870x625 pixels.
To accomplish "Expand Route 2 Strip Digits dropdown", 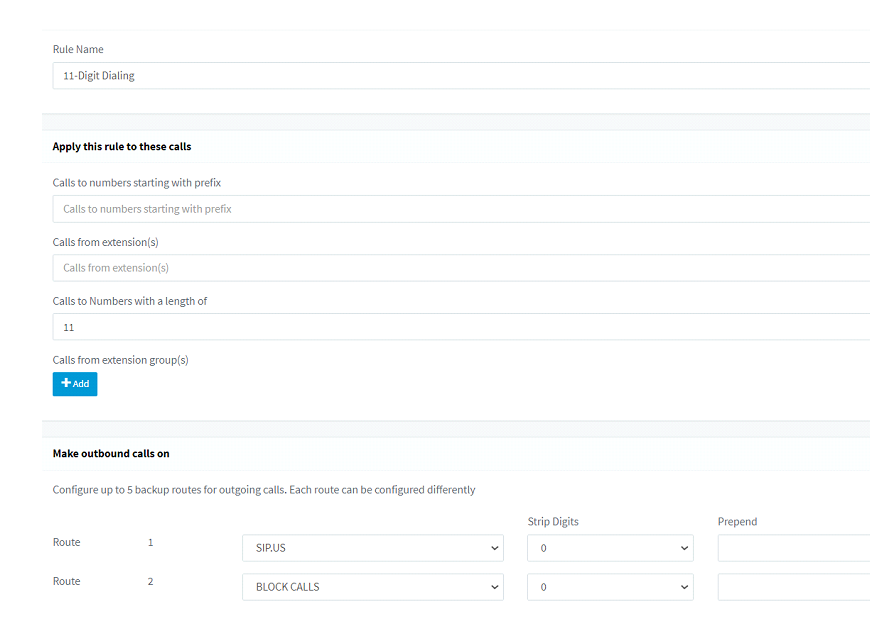I will [610, 587].
